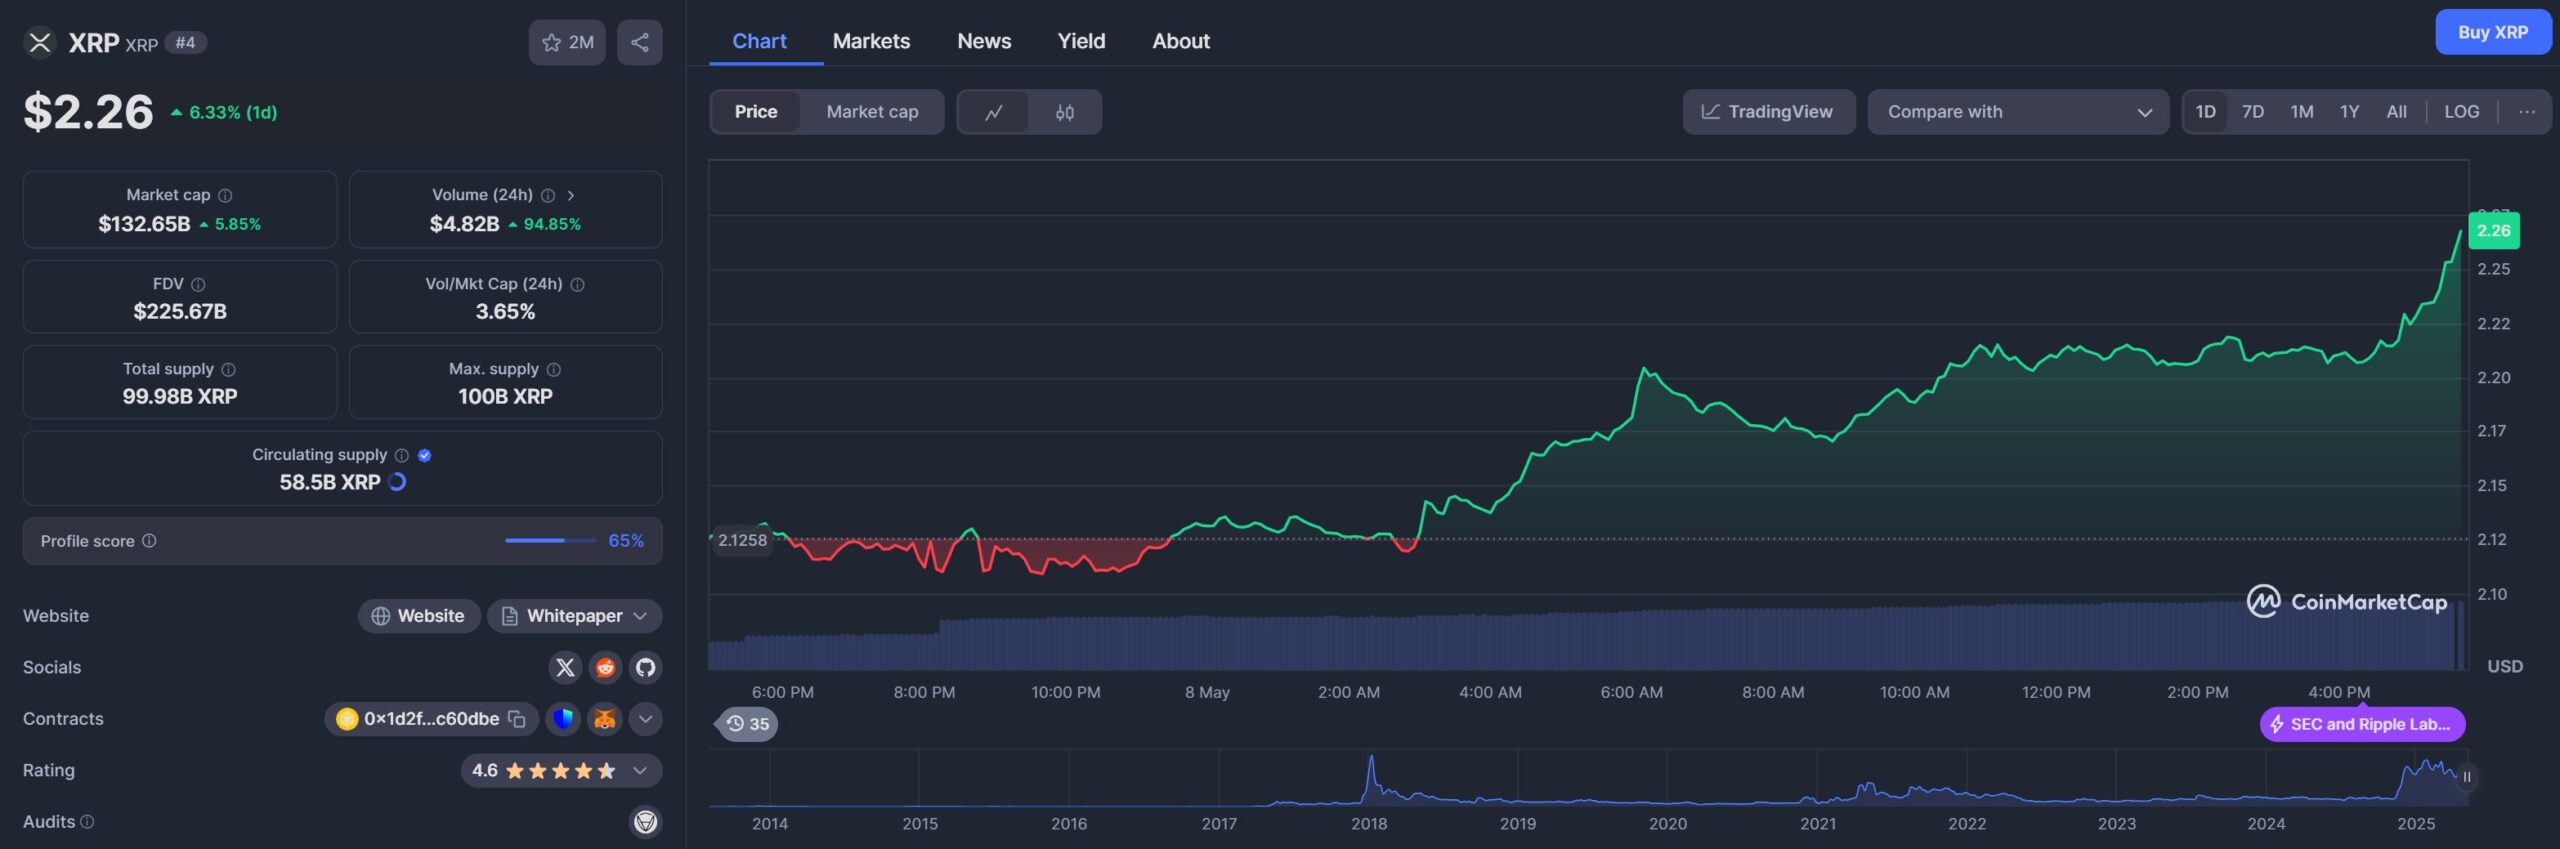
Task: Click the Buy XRP button
Action: 2493,32
